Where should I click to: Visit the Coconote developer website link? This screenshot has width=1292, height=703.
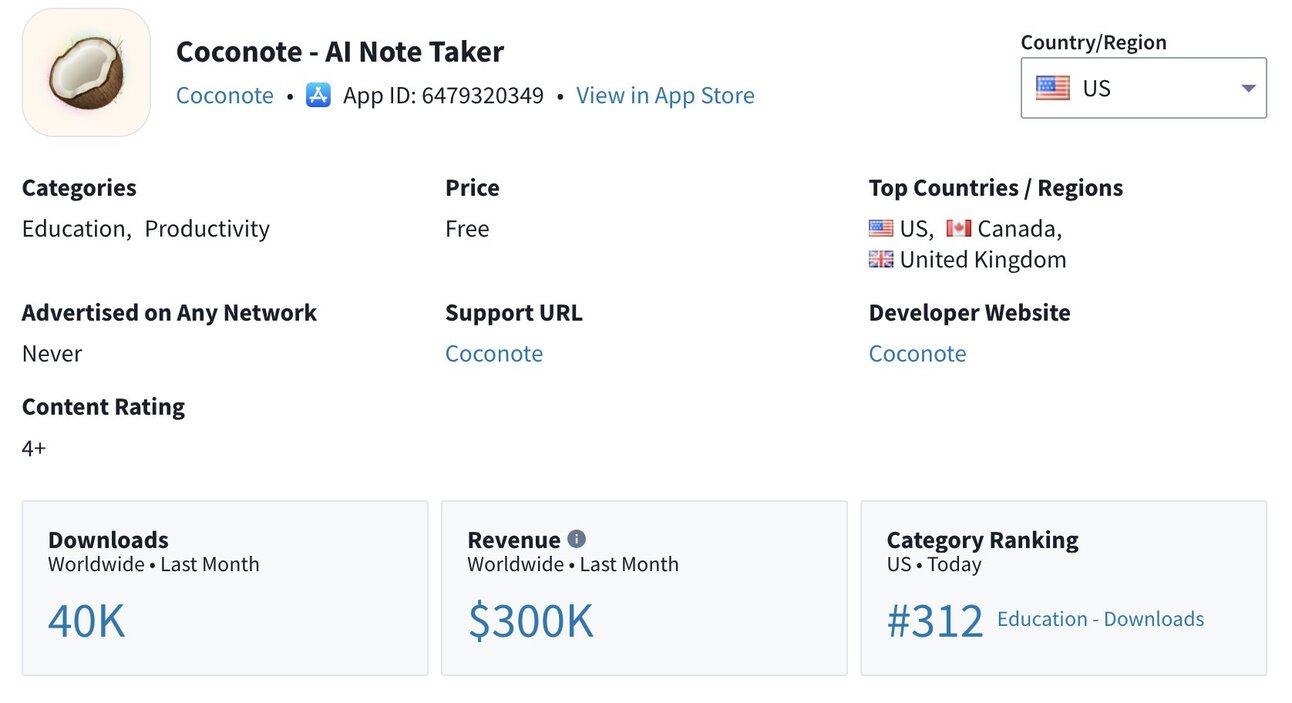pyautogui.click(x=917, y=353)
